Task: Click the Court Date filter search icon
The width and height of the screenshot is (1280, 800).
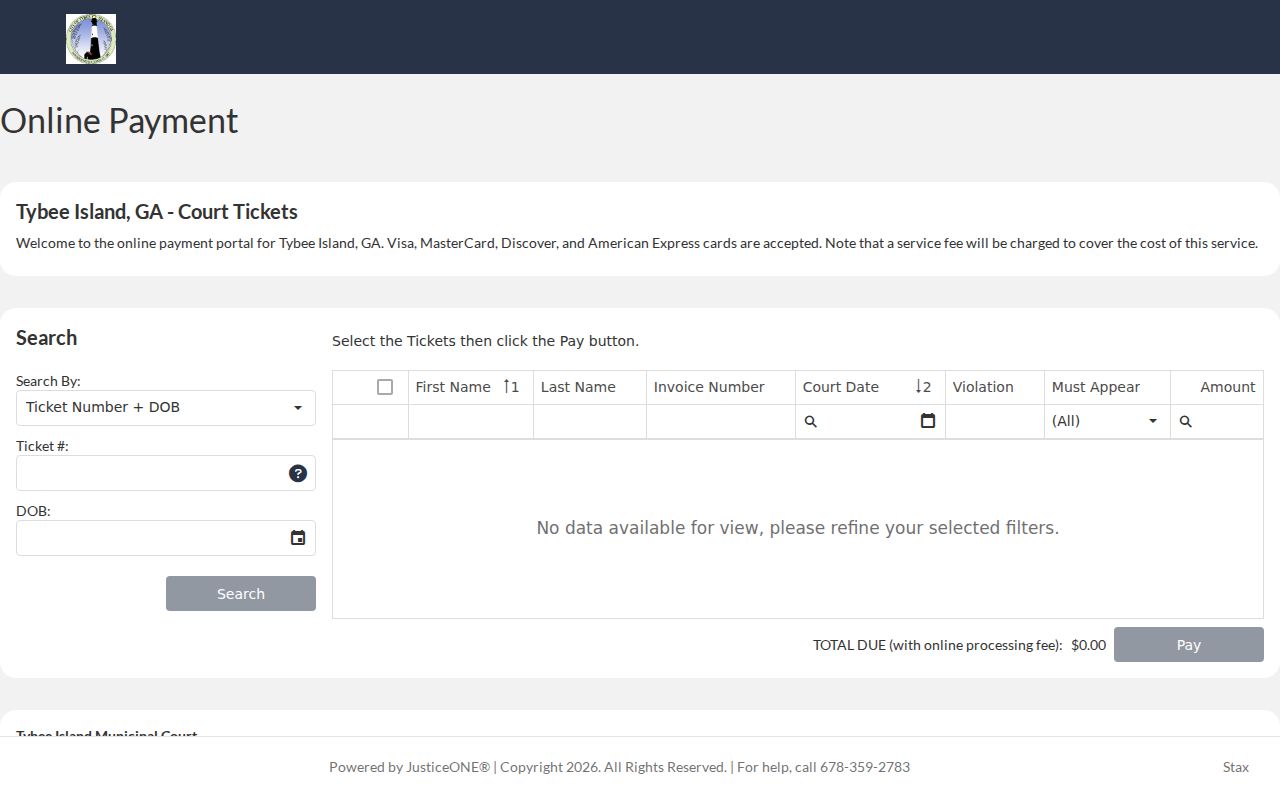Action: (x=811, y=422)
